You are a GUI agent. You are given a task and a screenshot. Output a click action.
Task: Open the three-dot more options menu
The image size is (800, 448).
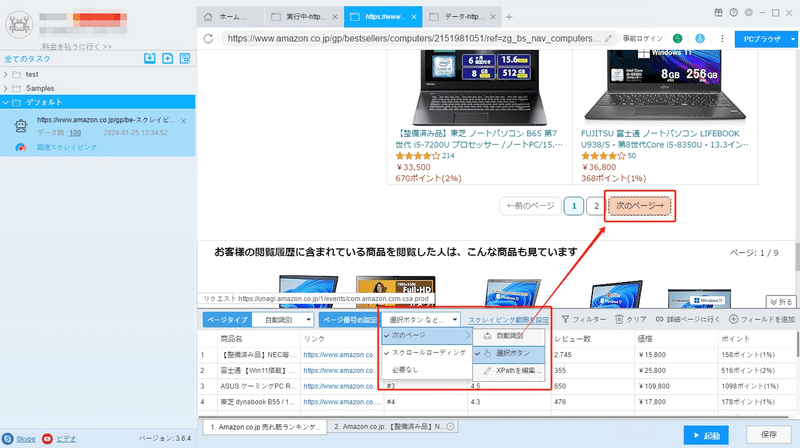(x=722, y=38)
